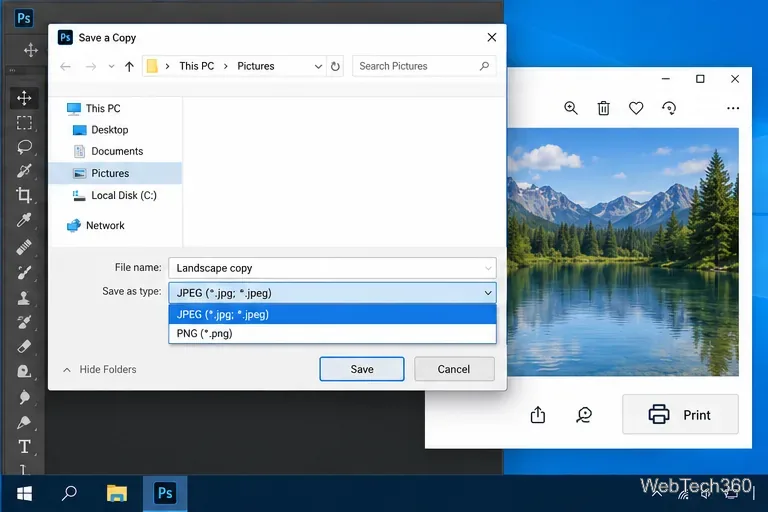Select the Eyedropper tool
This screenshot has width=768, height=512.
click(x=24, y=220)
